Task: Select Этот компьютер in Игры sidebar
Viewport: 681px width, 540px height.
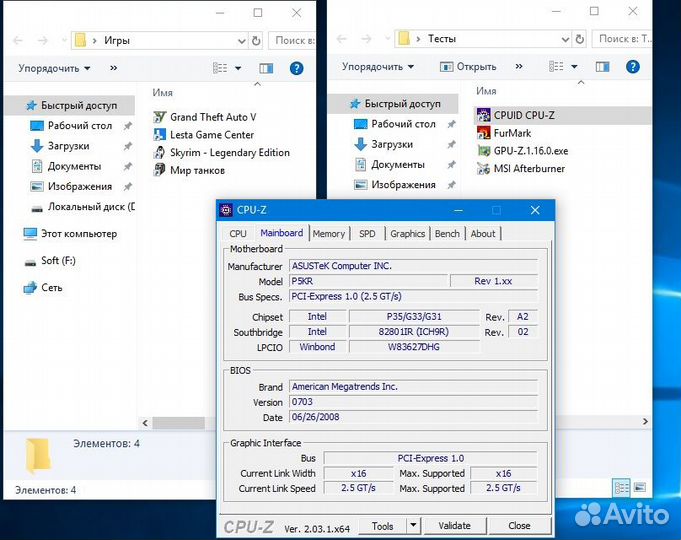Action: (70, 234)
